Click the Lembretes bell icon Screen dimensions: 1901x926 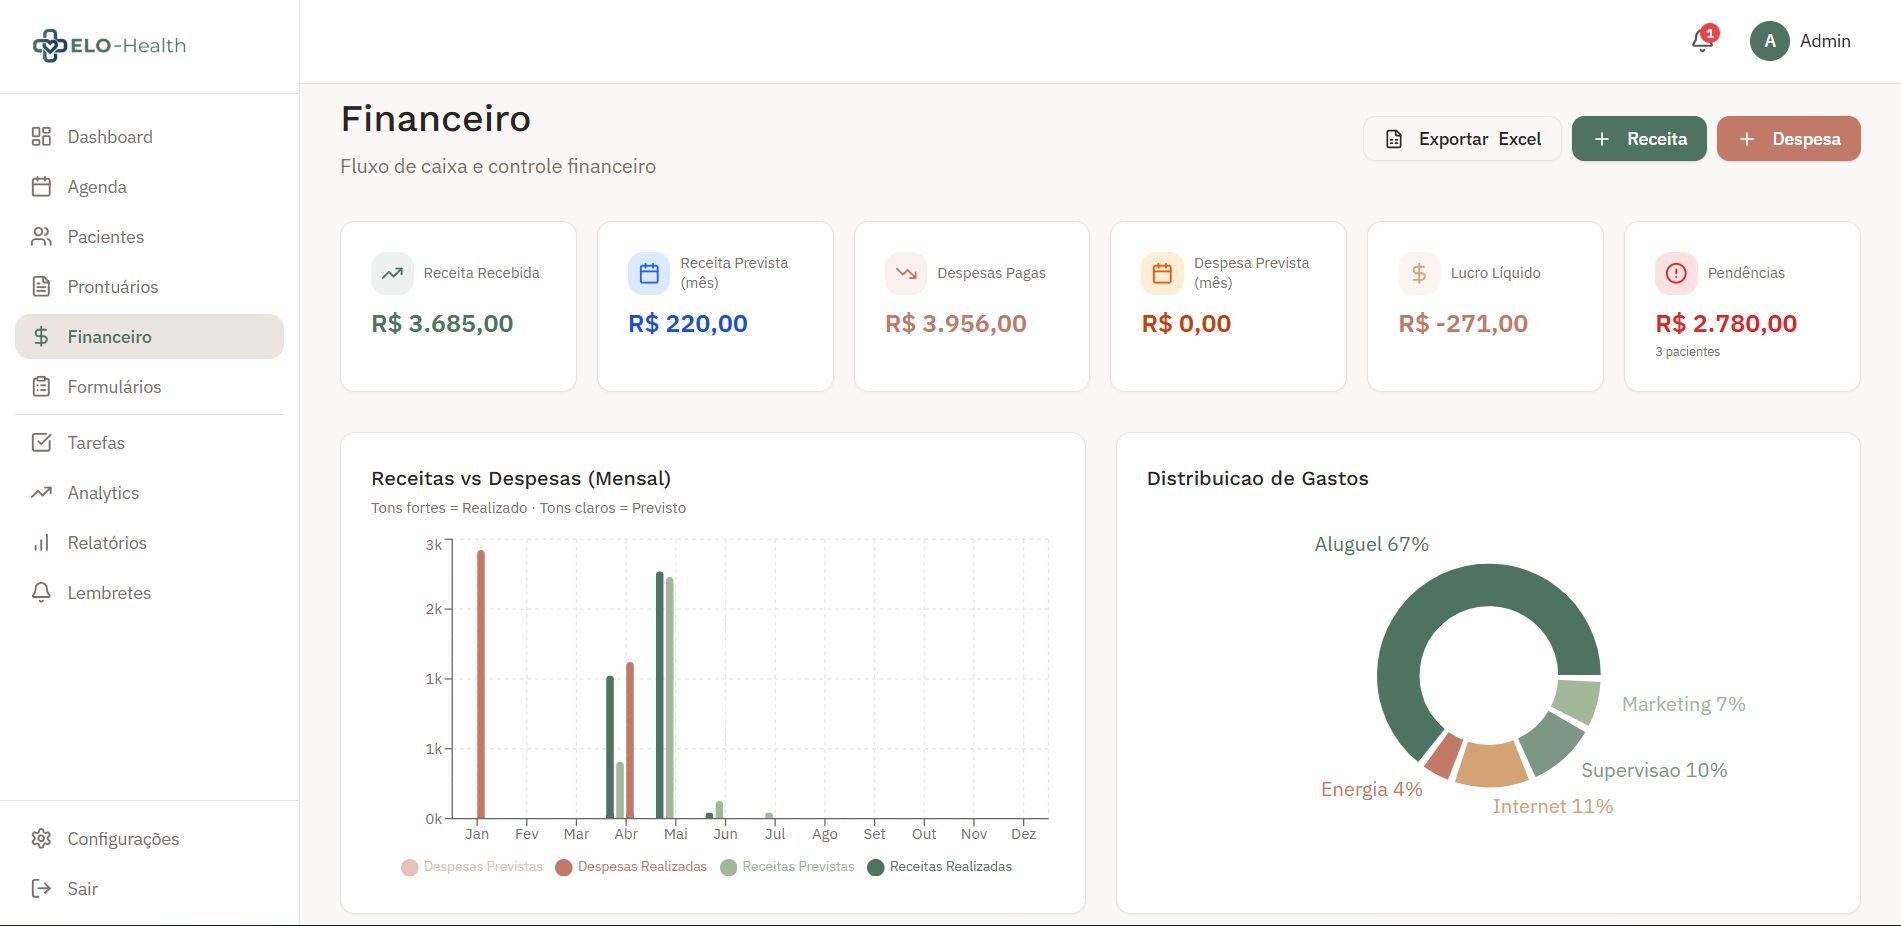(41, 593)
